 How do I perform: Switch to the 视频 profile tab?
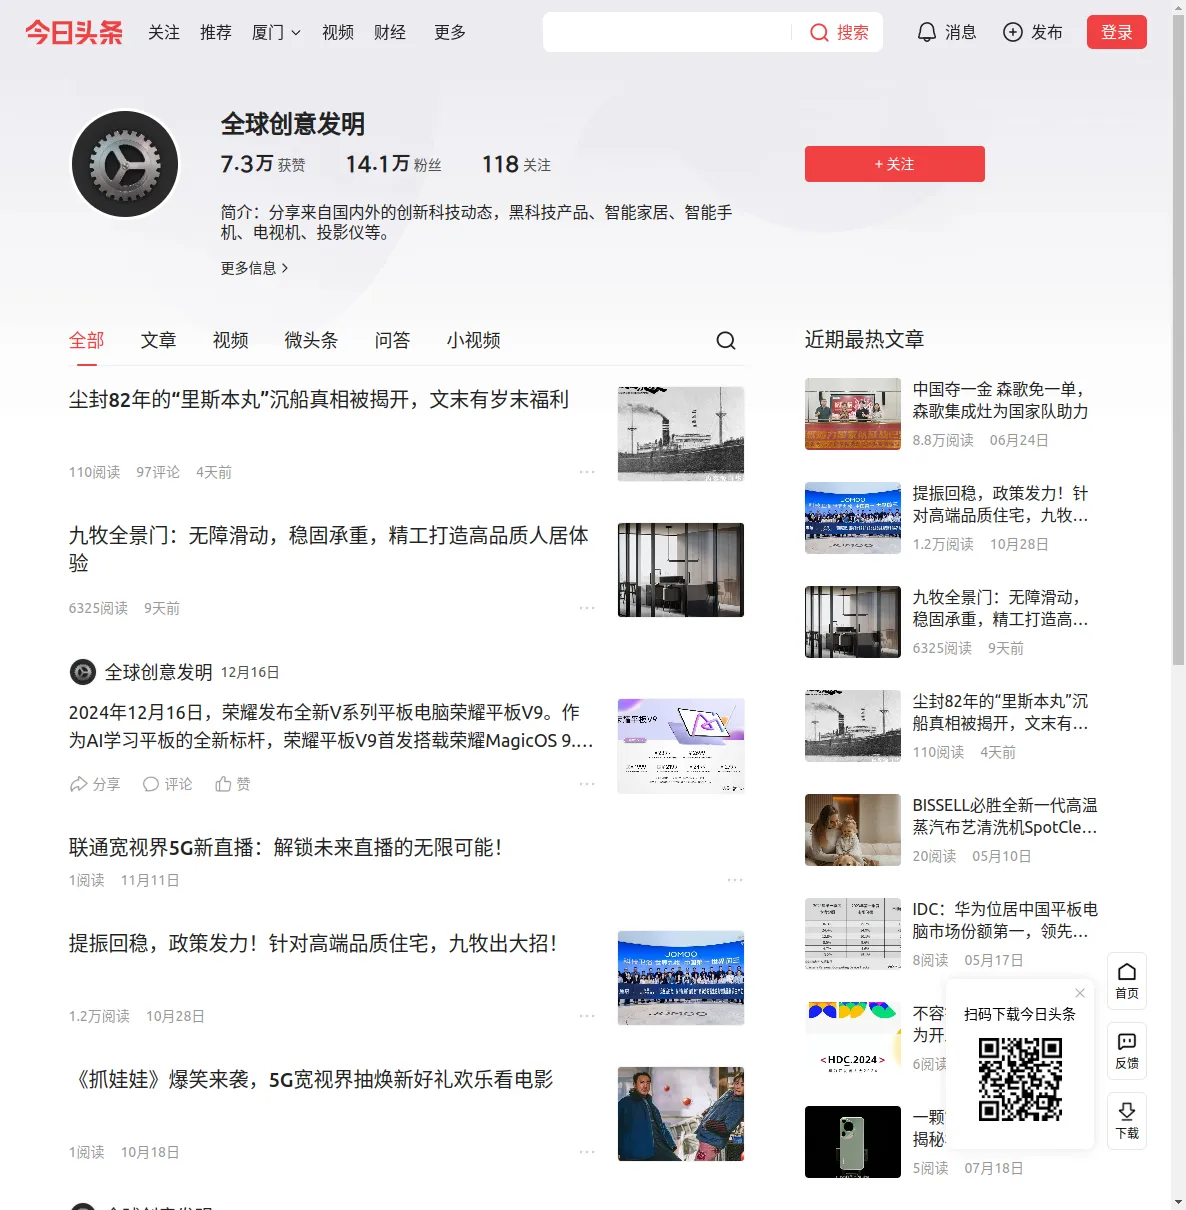(231, 340)
